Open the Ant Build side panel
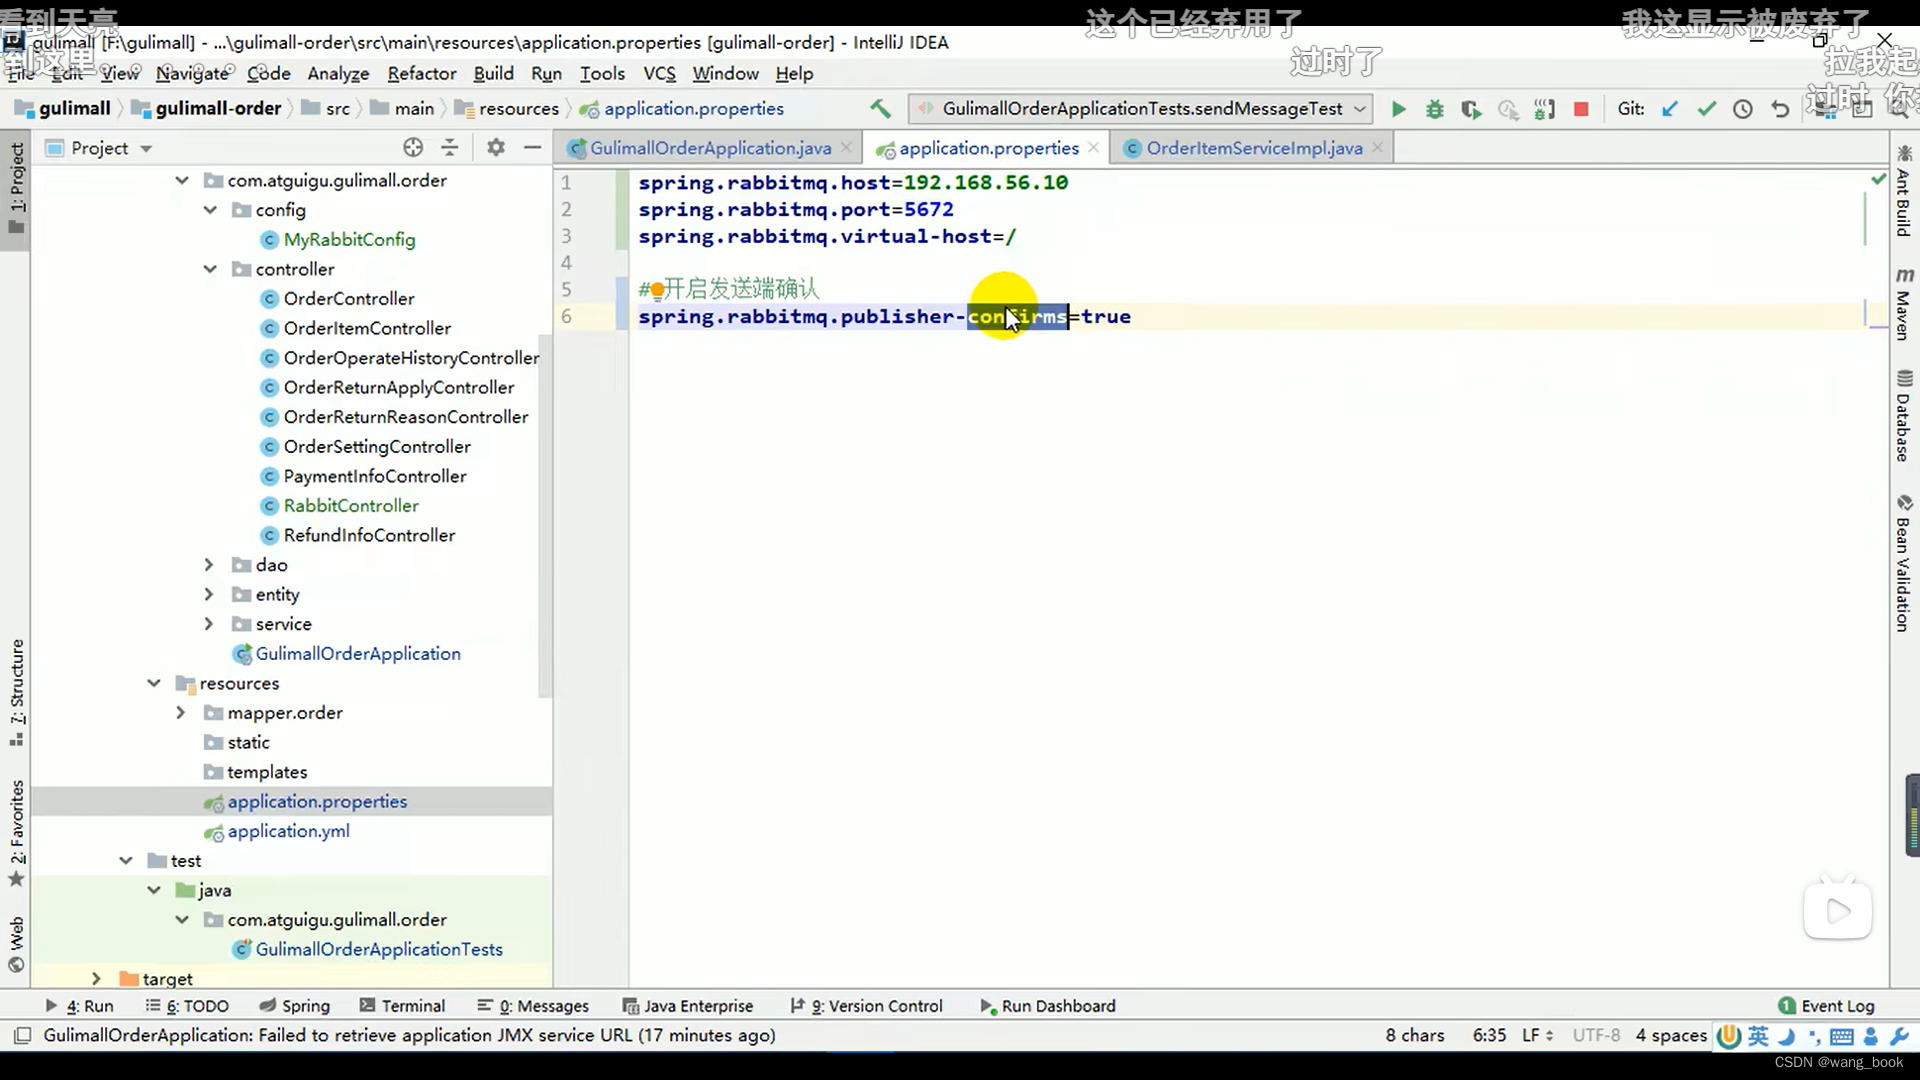This screenshot has width=1920, height=1080. 1904,191
